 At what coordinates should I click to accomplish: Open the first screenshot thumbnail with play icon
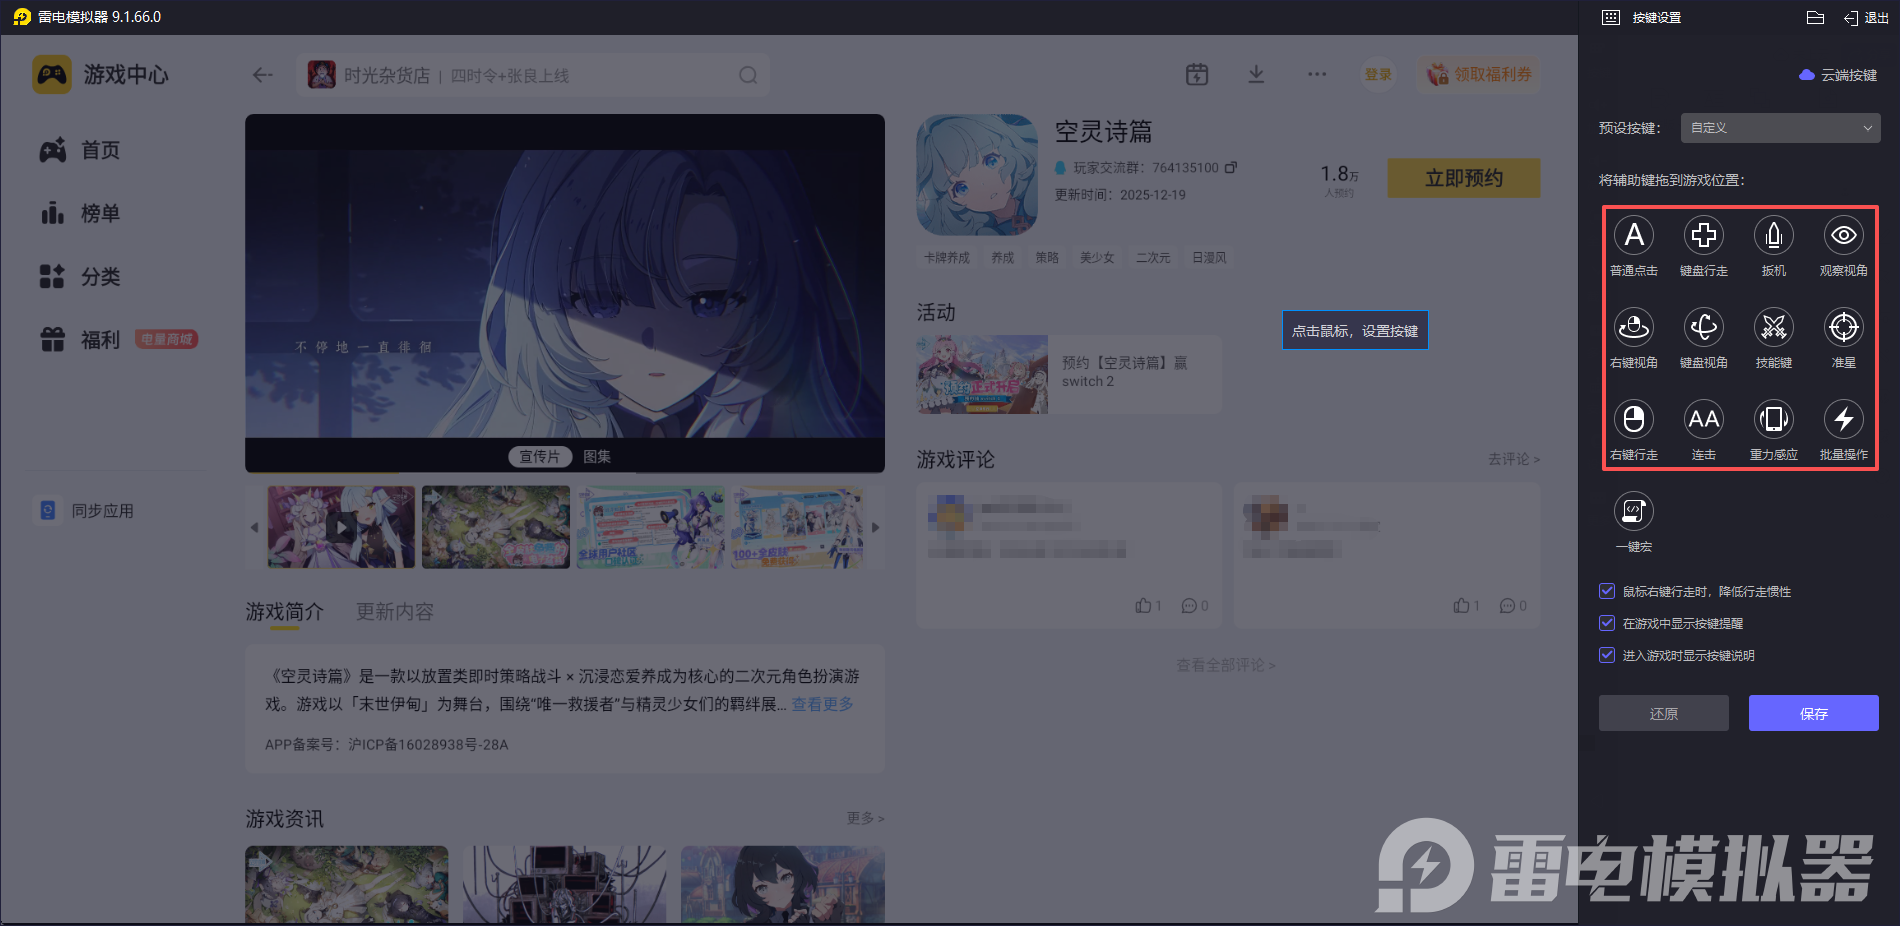pos(341,527)
